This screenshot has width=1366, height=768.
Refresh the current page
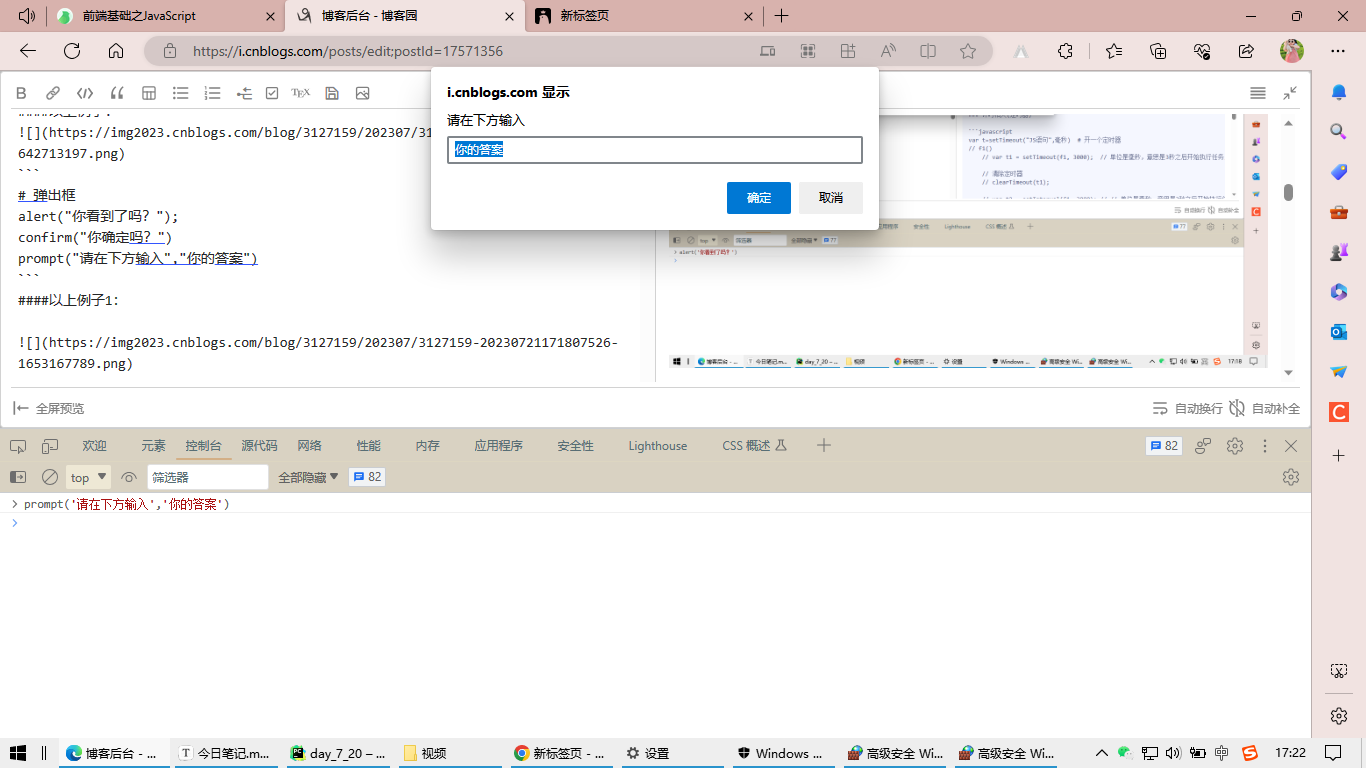tap(72, 51)
